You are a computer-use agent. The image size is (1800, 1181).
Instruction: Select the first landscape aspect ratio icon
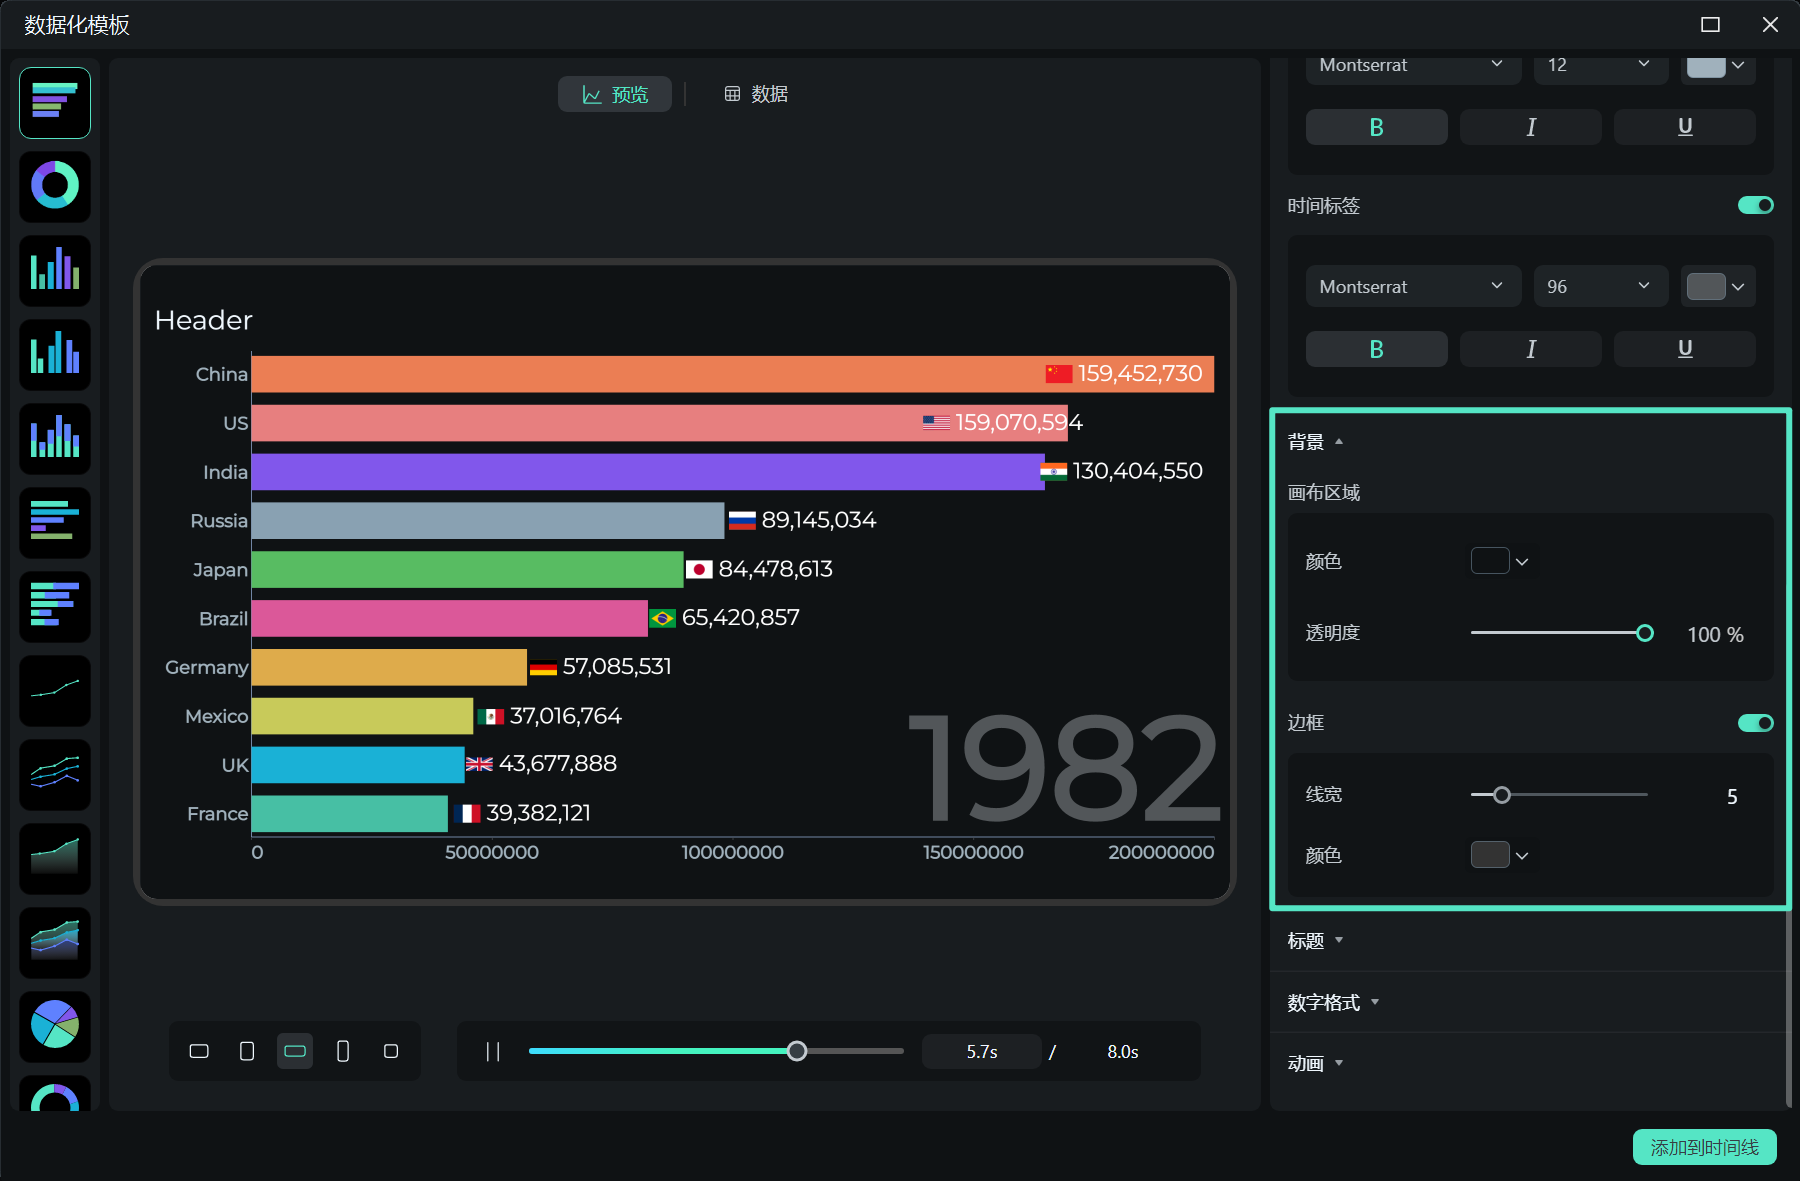(x=199, y=1051)
